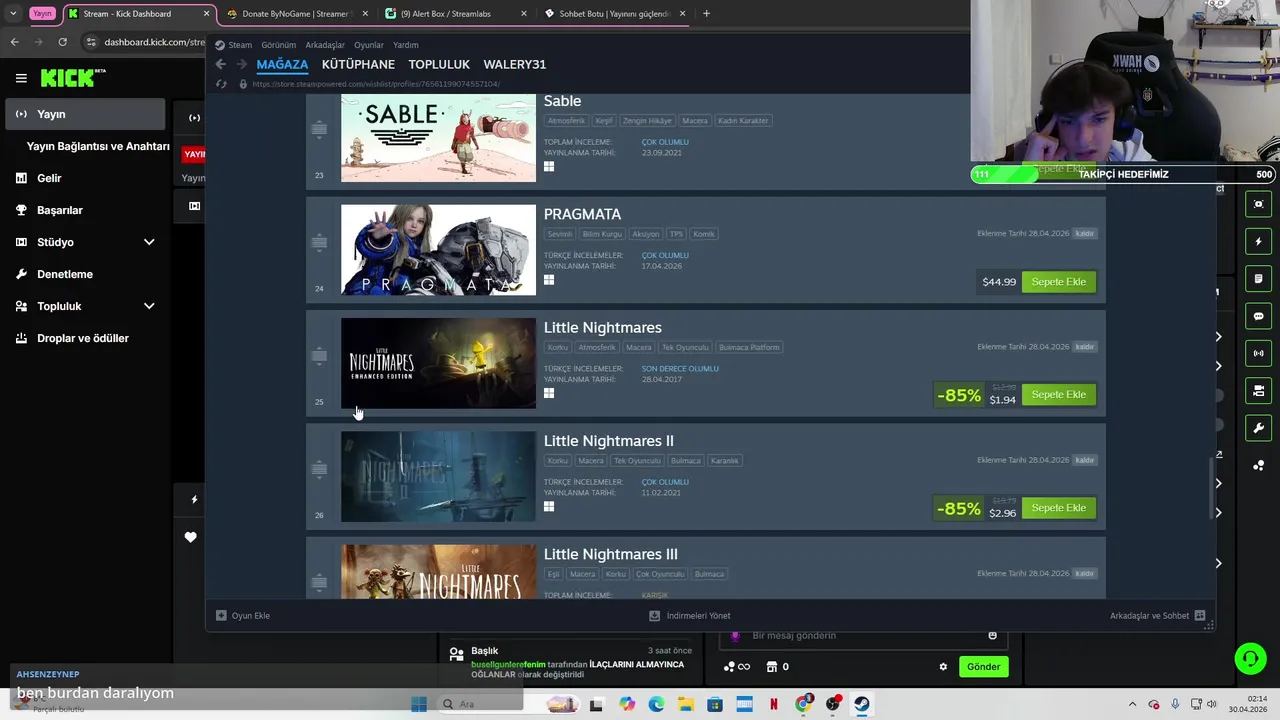Open chat settings gear icon
The image size is (1280, 720).
tap(943, 667)
